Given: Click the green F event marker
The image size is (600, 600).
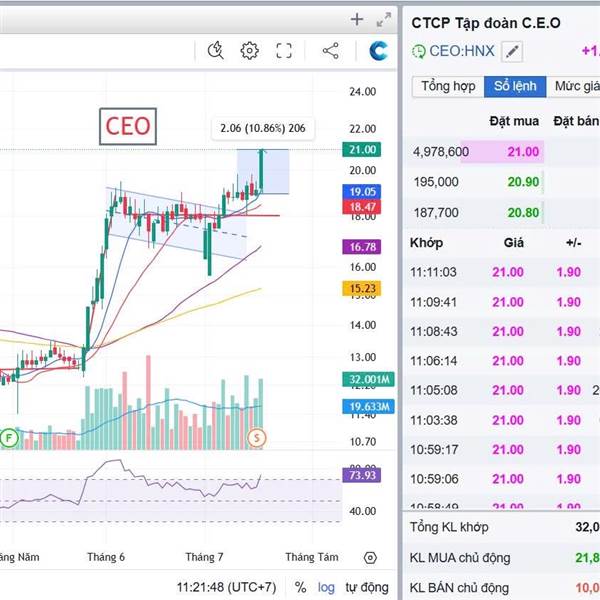Looking at the screenshot, I should coord(9,437).
